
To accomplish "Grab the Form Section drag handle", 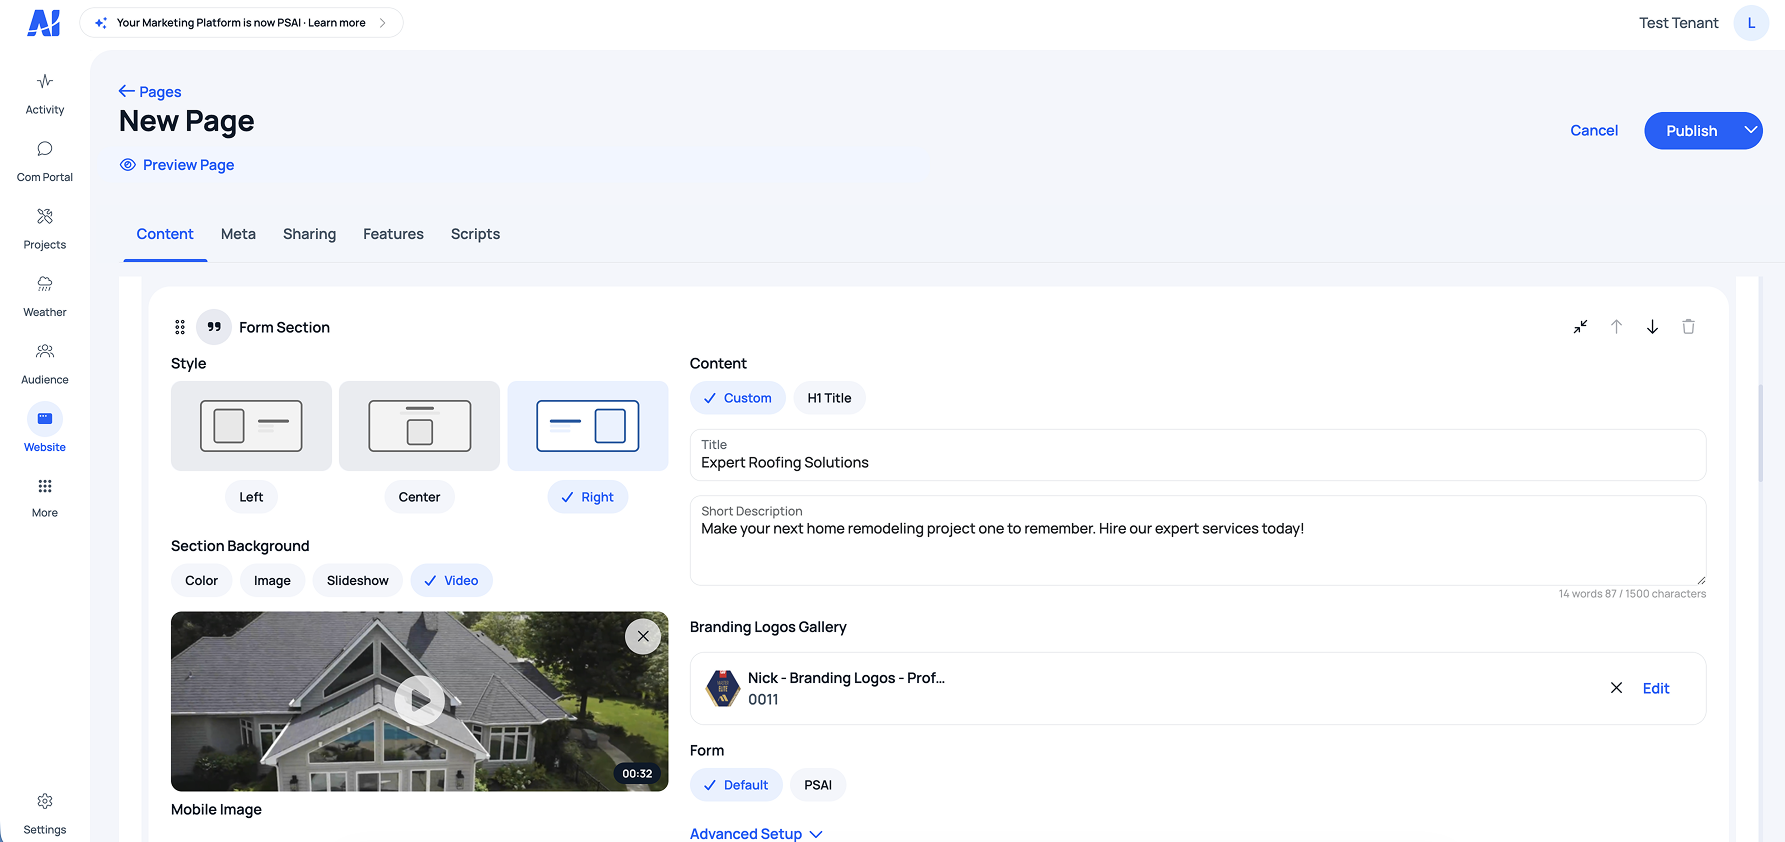I will (180, 327).
